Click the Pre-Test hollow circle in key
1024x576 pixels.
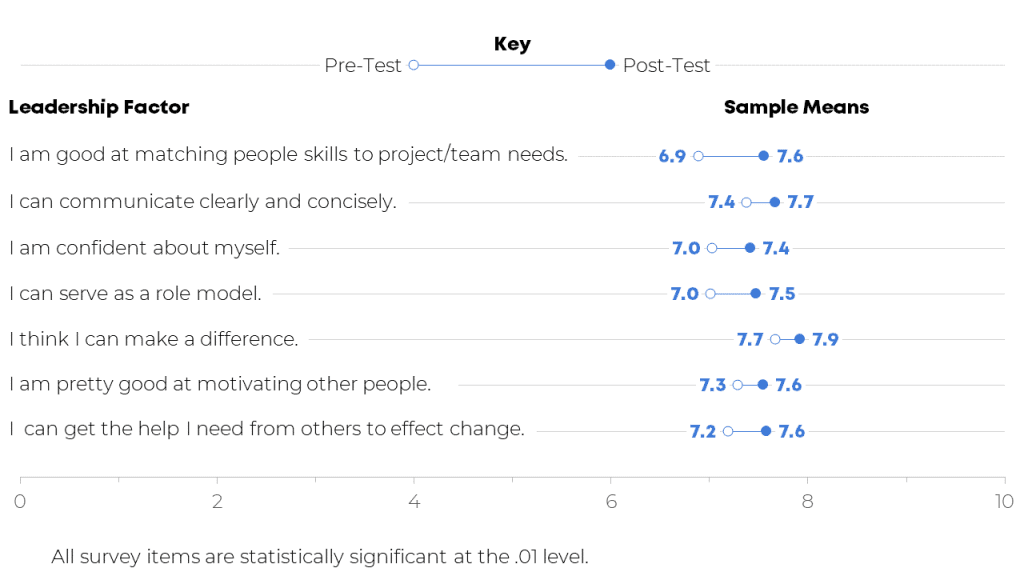414,65
